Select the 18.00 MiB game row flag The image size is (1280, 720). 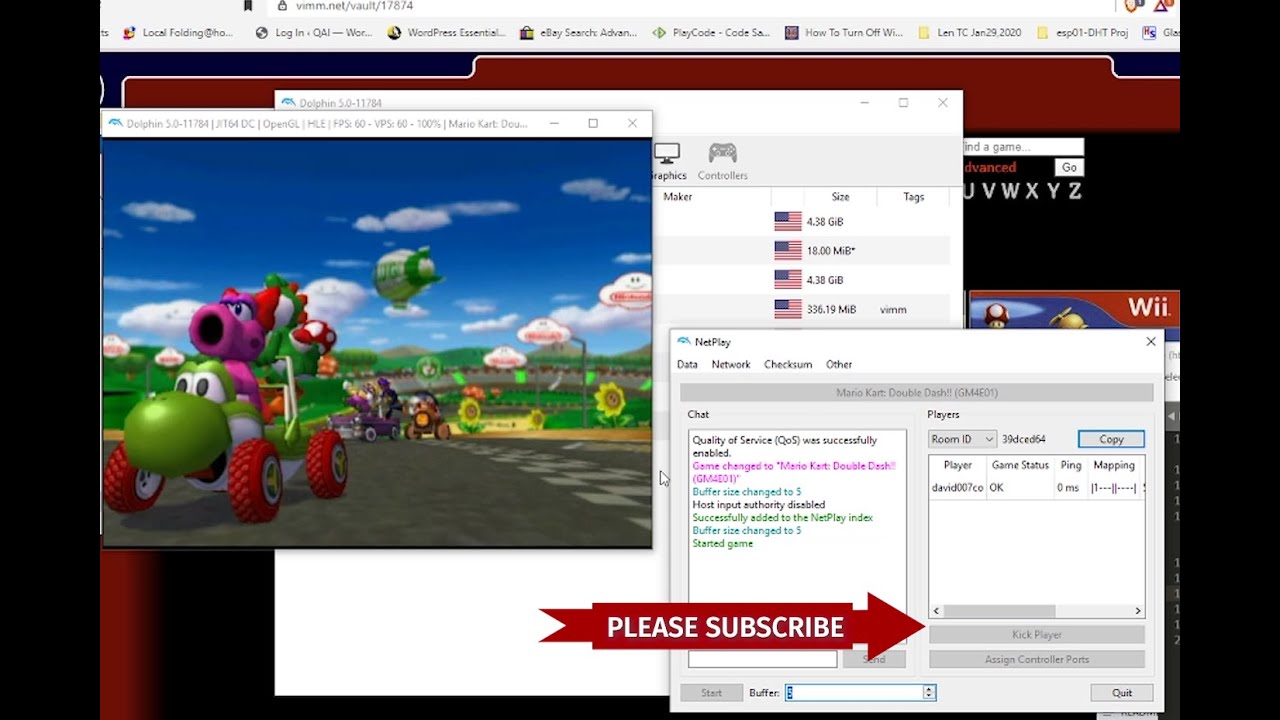pos(788,250)
